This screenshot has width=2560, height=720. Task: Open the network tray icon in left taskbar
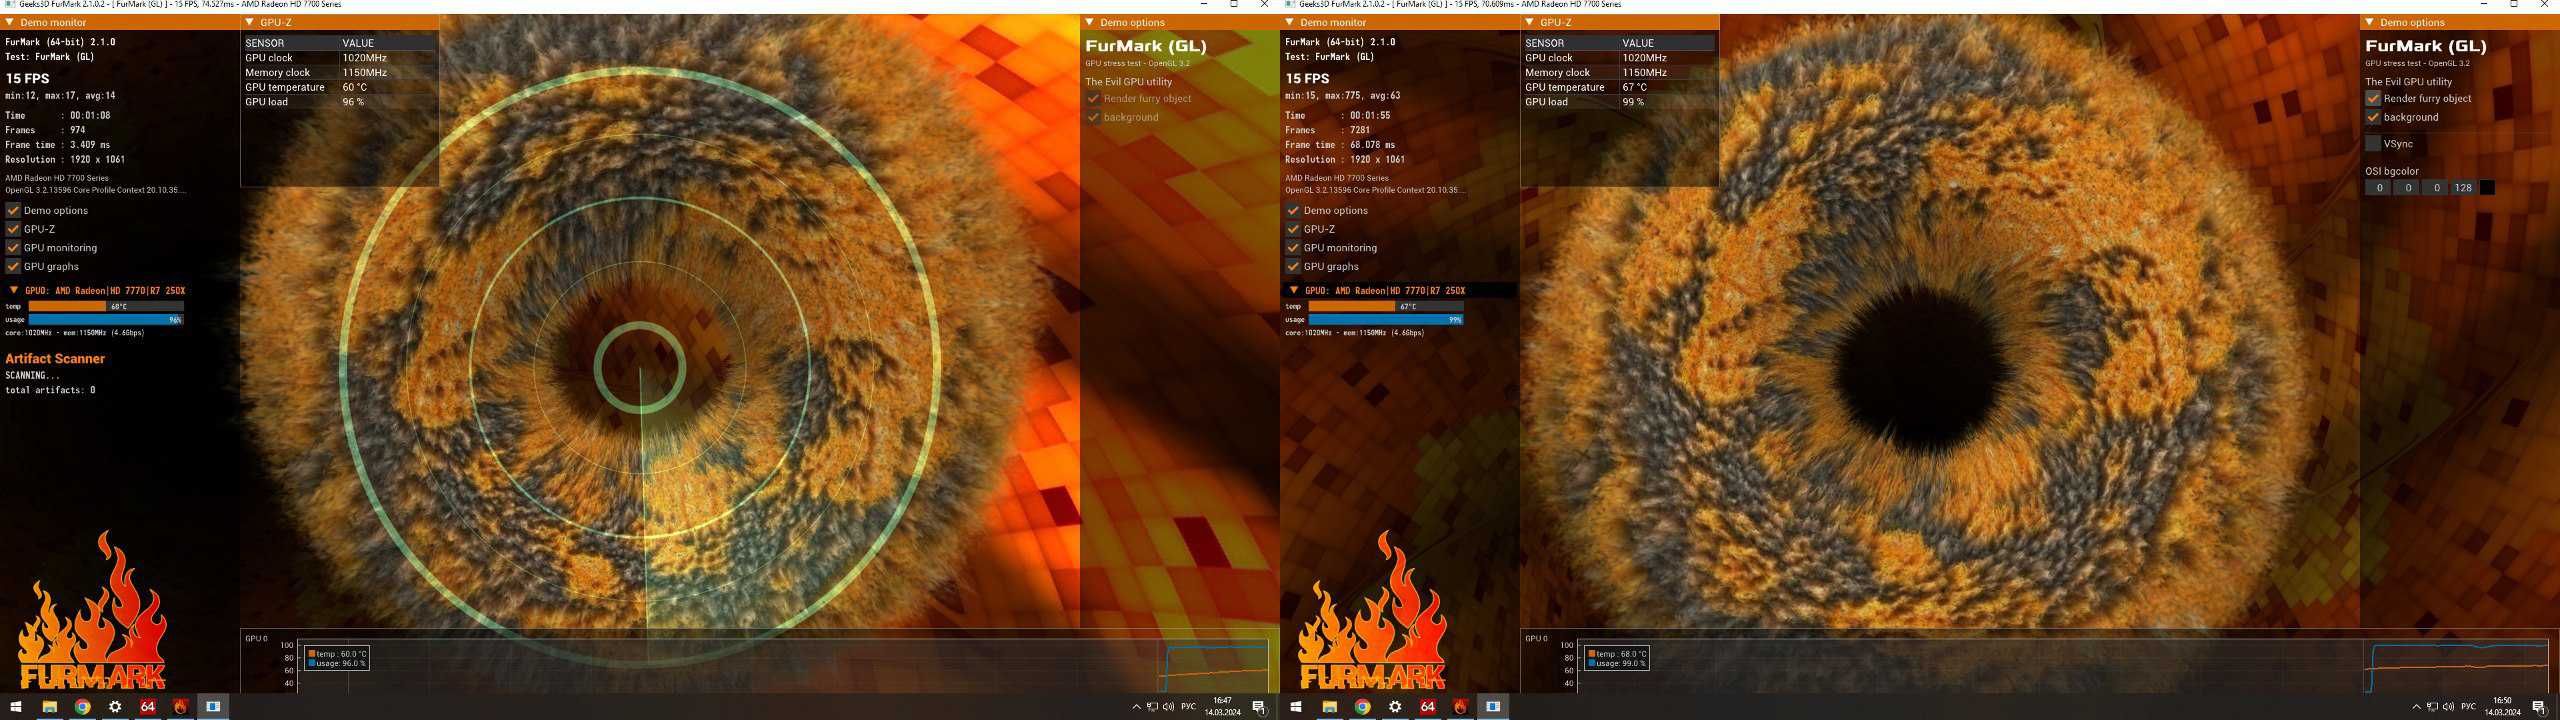(x=1152, y=707)
